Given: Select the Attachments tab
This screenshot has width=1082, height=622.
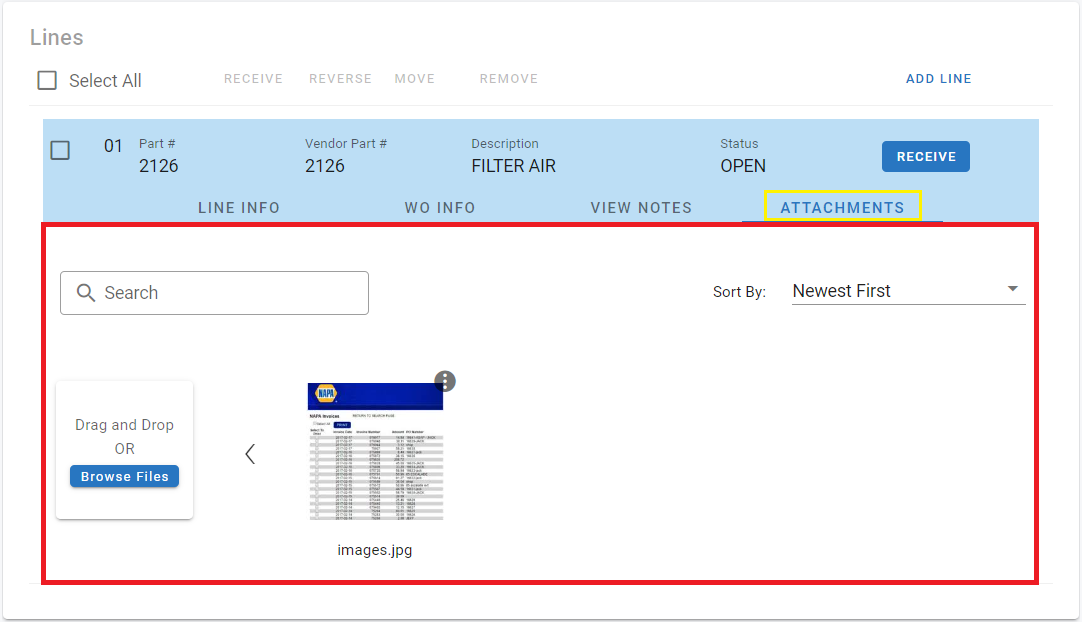Looking at the screenshot, I should point(842,208).
